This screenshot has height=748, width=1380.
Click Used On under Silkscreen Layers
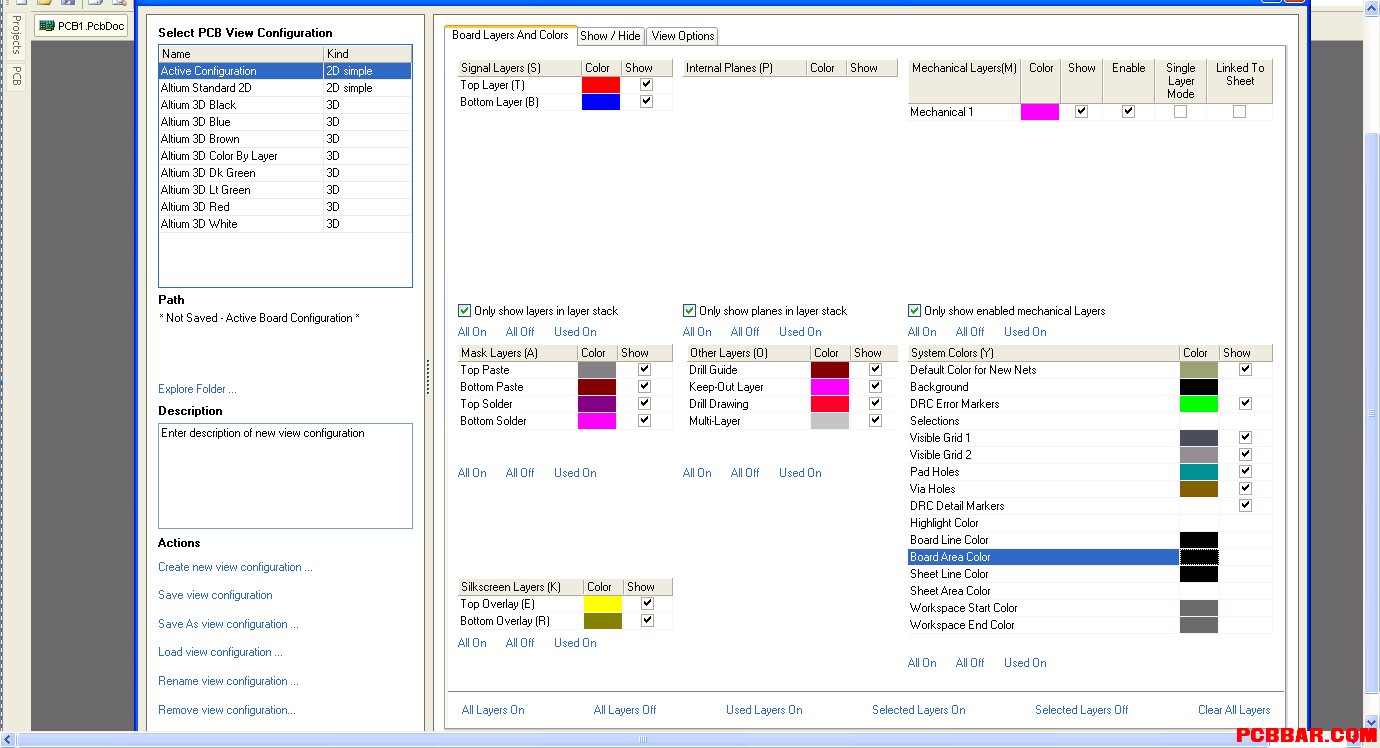coord(575,643)
